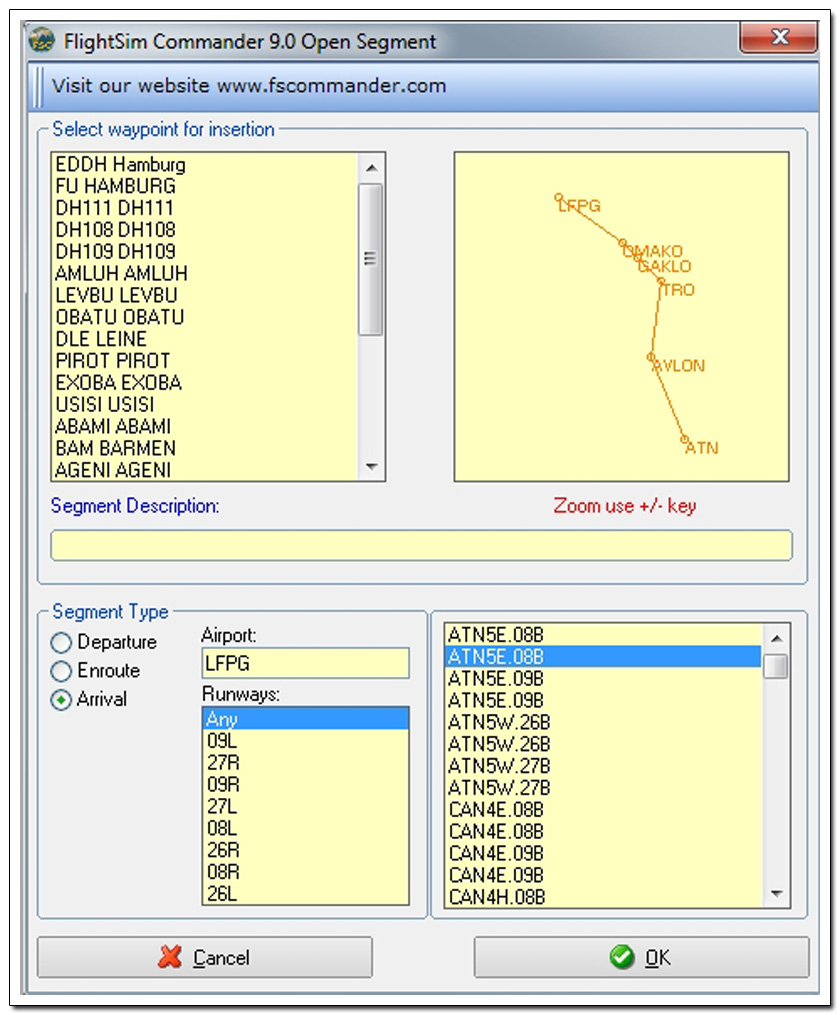Screen dimensions: 840x1015
Task: Choose the Arrival radio button
Action: pos(61,700)
